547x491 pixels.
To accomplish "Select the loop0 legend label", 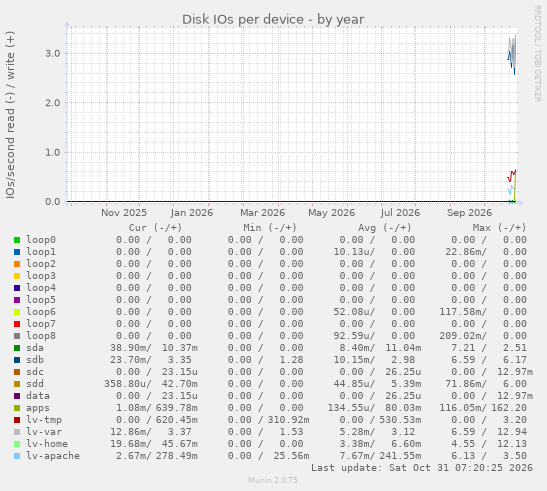I will coord(41,240).
